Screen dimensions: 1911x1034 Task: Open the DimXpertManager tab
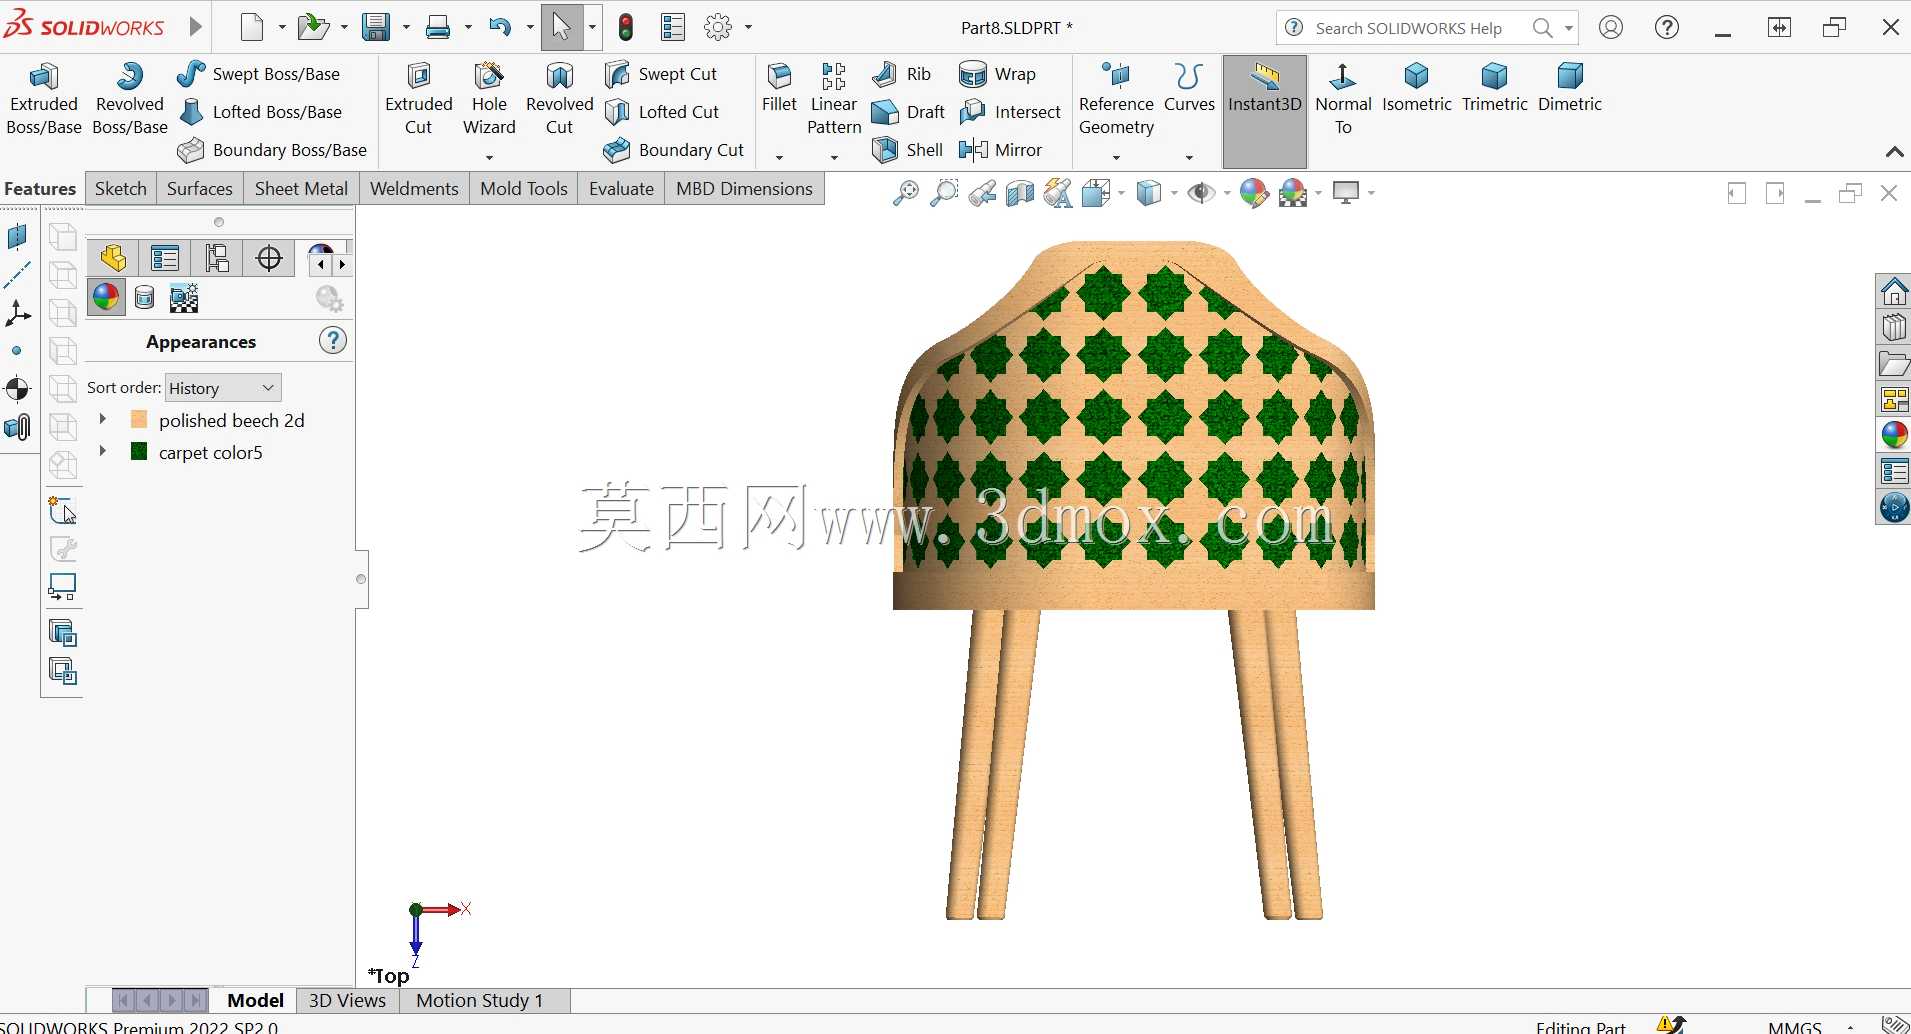click(269, 258)
